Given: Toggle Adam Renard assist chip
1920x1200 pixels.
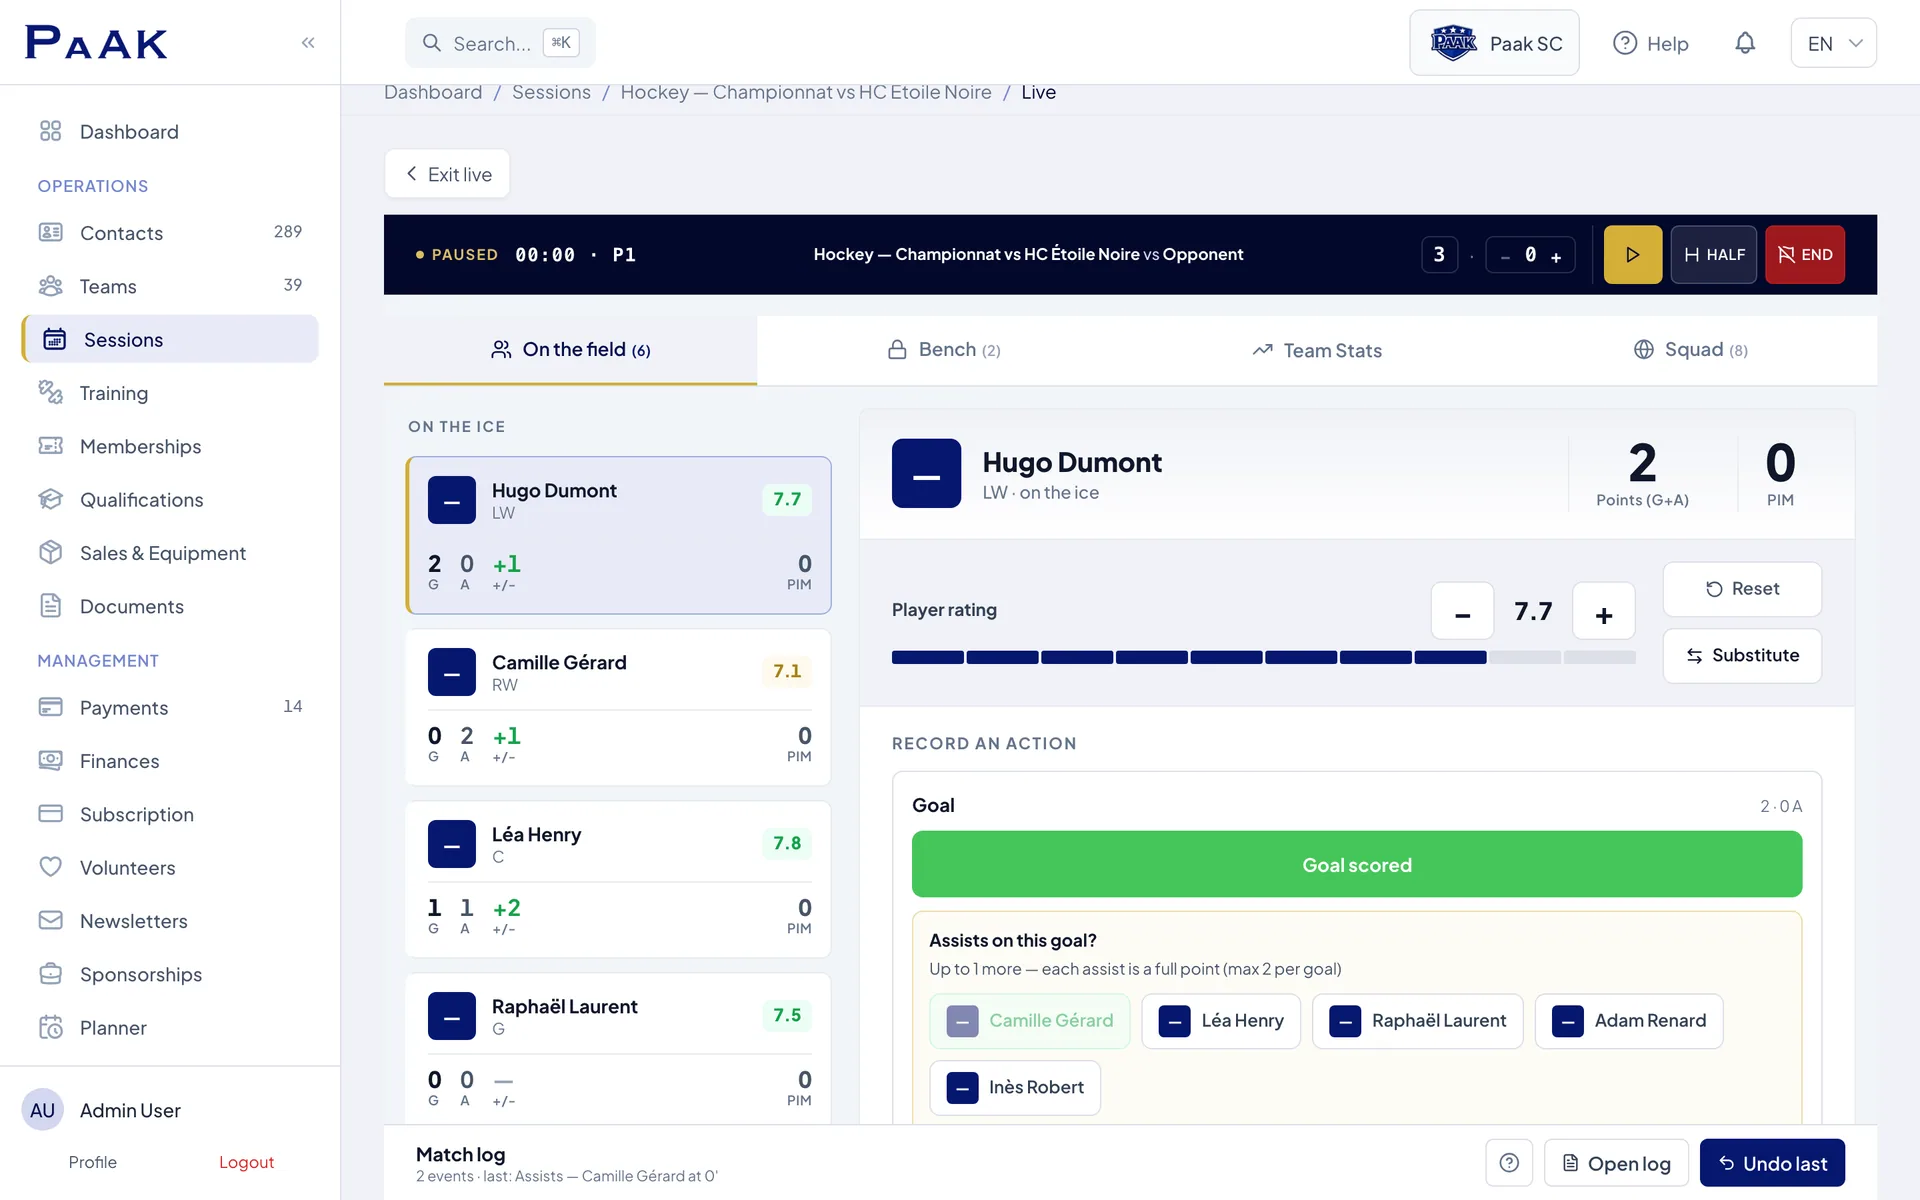Looking at the screenshot, I should [x=1629, y=1021].
